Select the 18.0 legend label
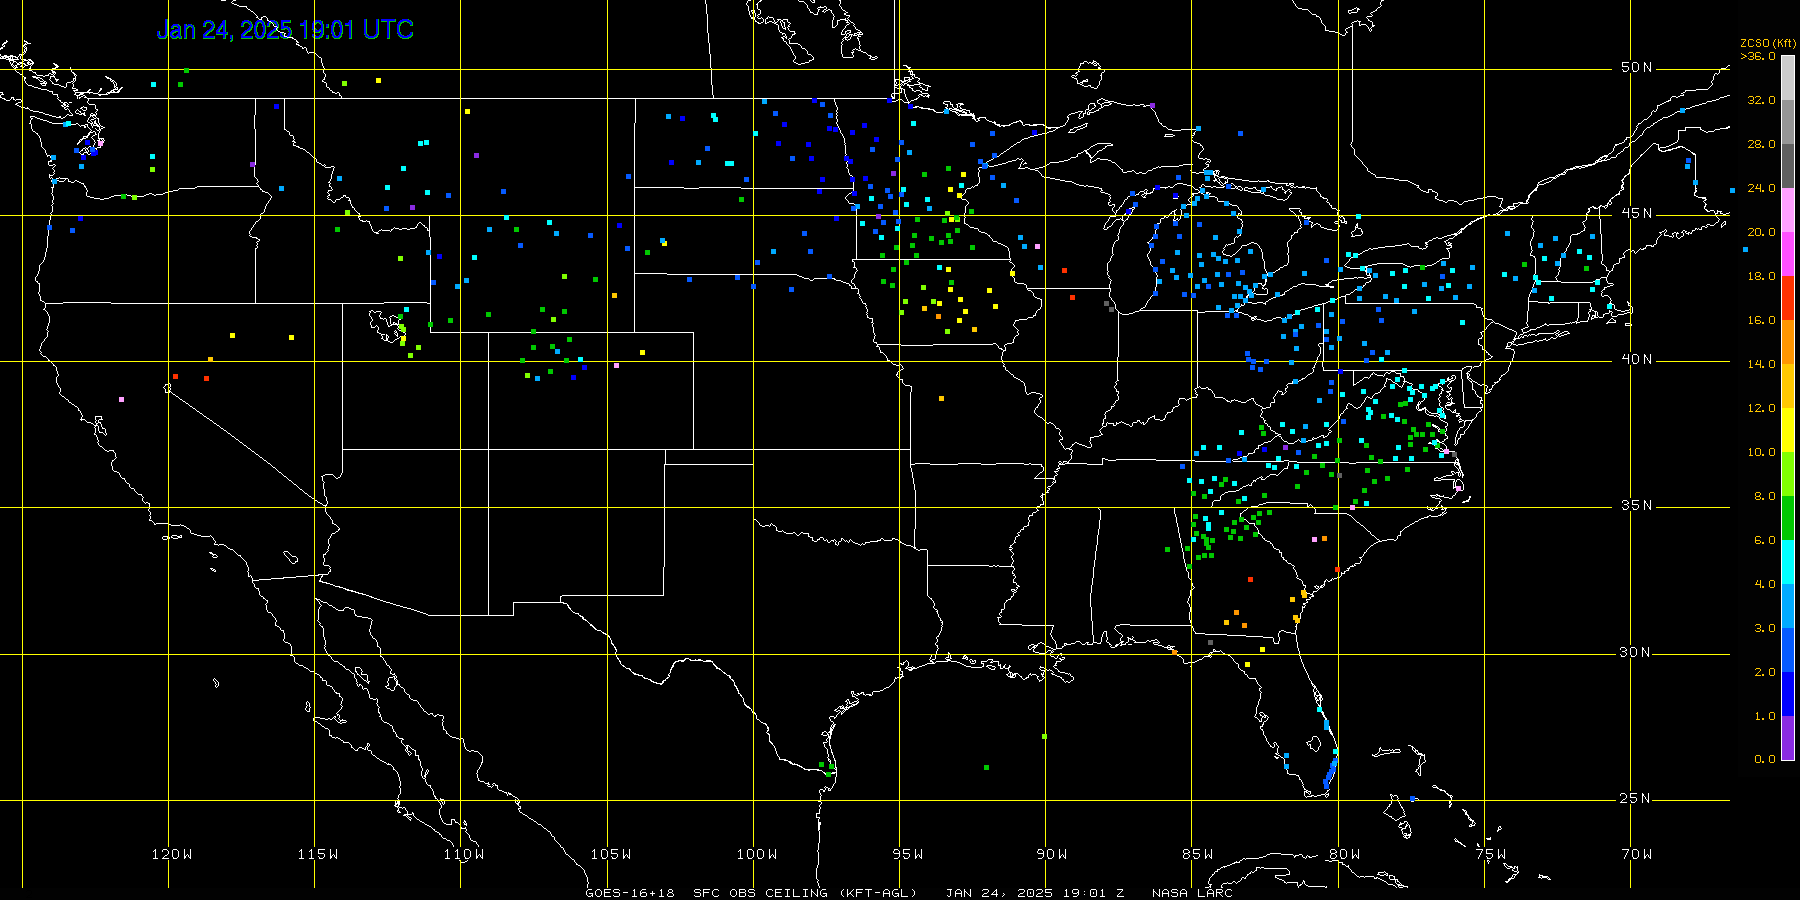 tap(1761, 276)
